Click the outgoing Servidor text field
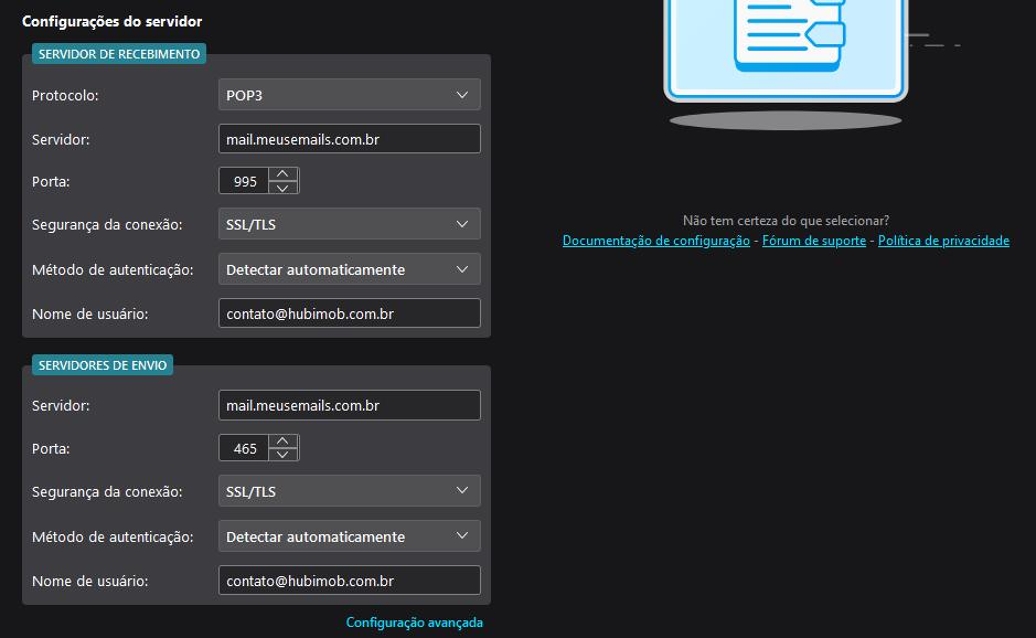1036x638 pixels. point(349,406)
